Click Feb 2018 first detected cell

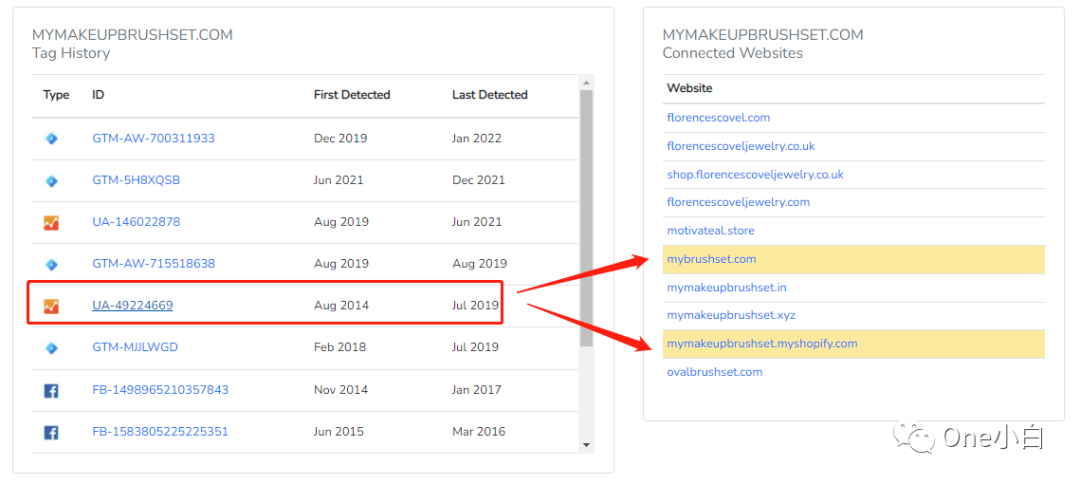(340, 347)
